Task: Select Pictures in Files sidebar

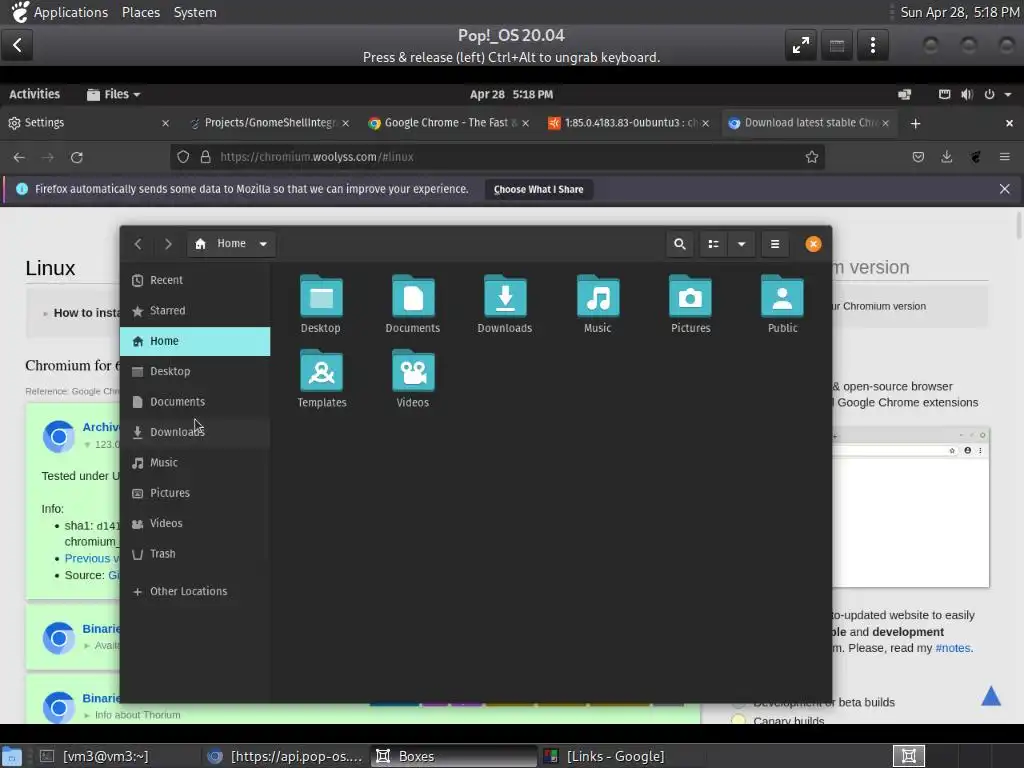Action: 195,493
